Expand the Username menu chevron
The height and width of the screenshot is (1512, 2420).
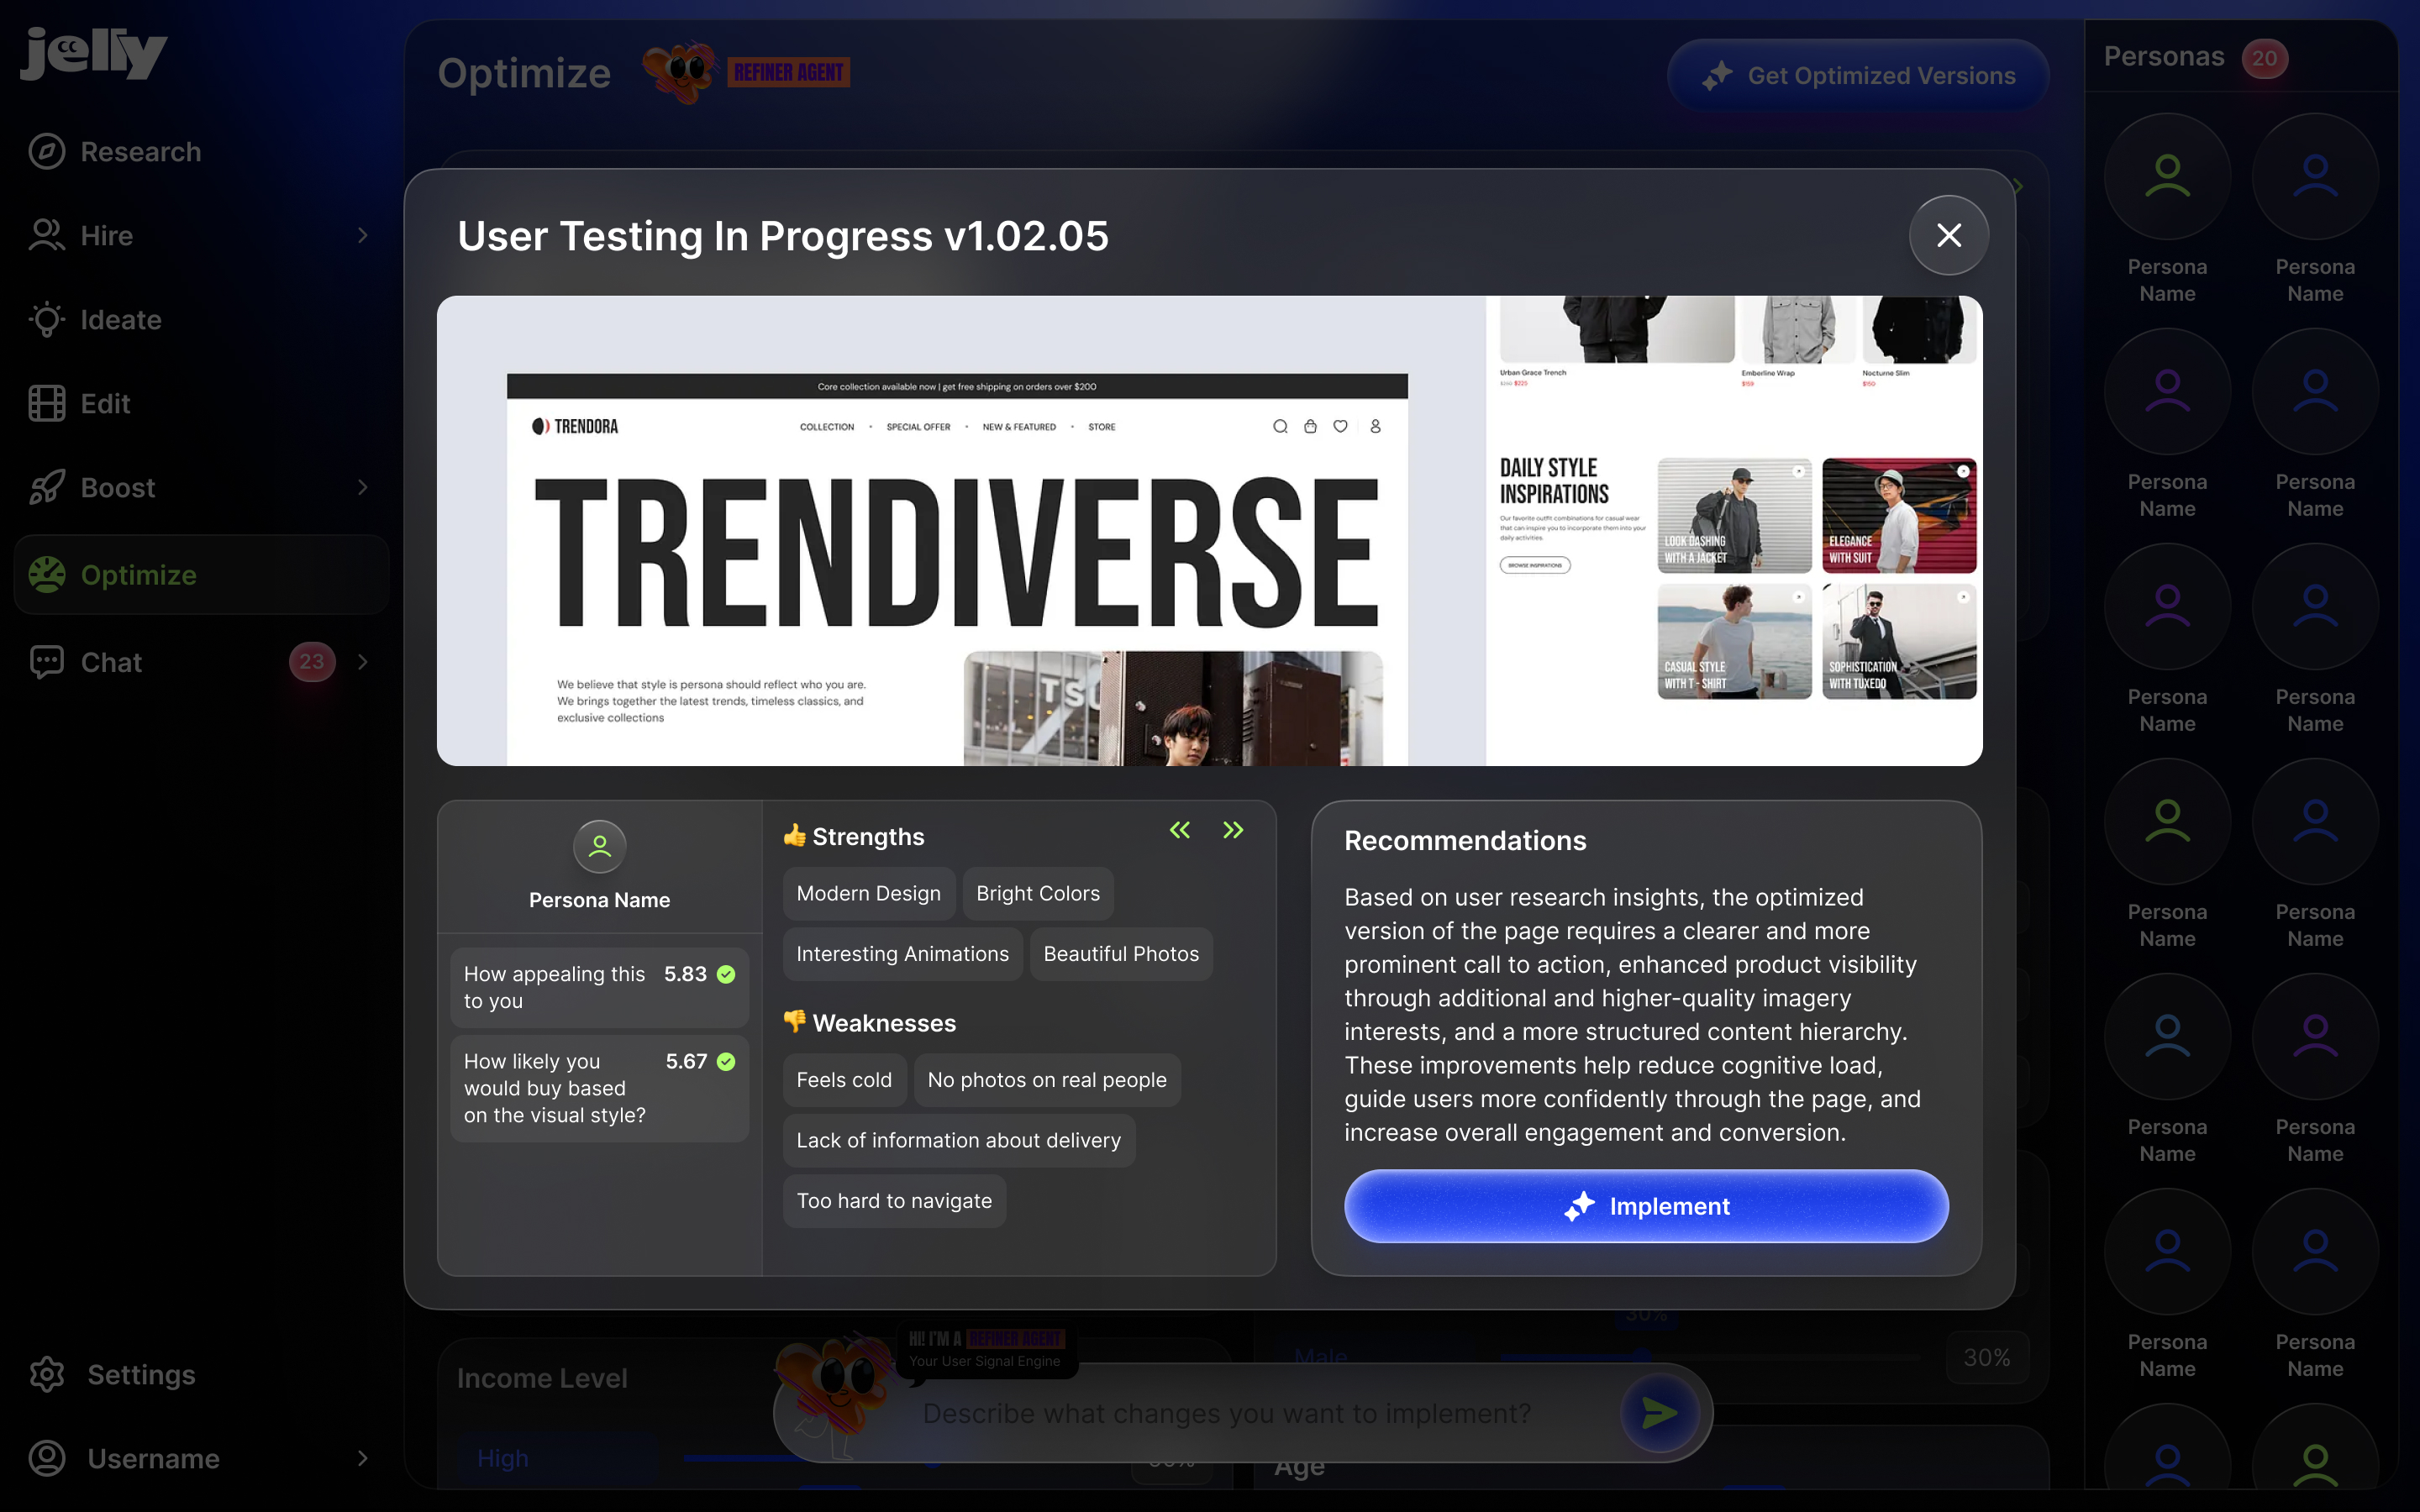tap(363, 1459)
